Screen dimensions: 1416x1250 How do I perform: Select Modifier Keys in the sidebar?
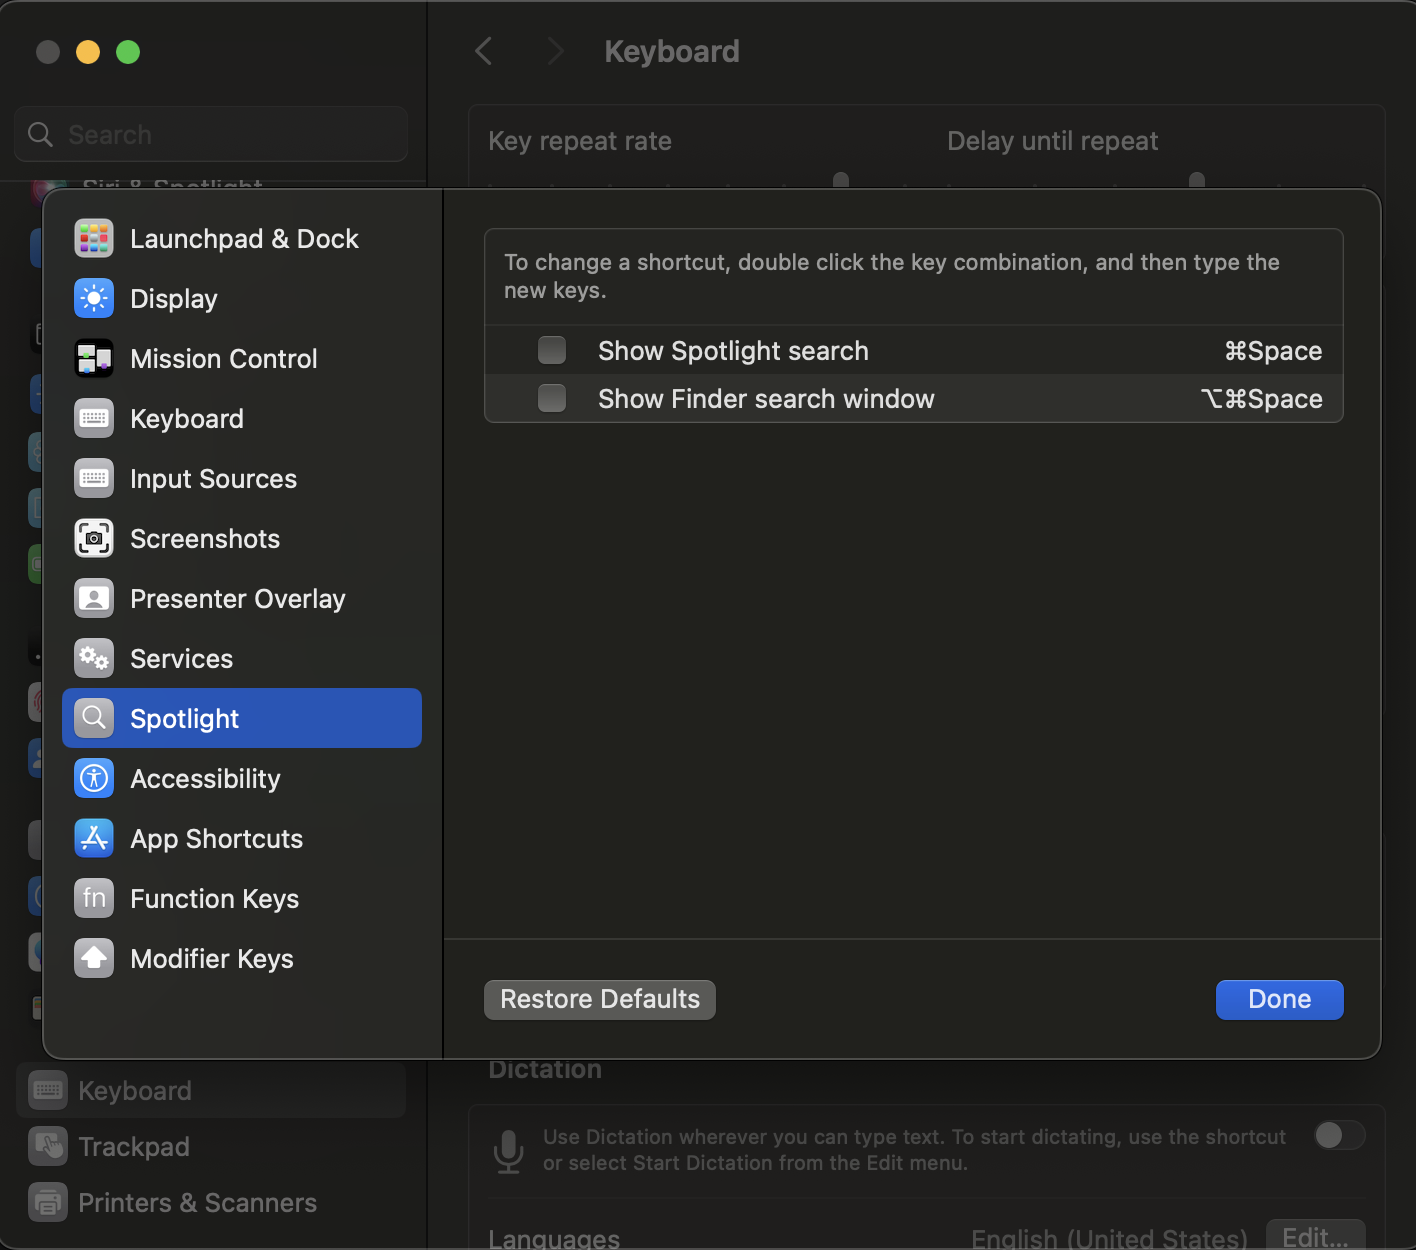coord(211,958)
